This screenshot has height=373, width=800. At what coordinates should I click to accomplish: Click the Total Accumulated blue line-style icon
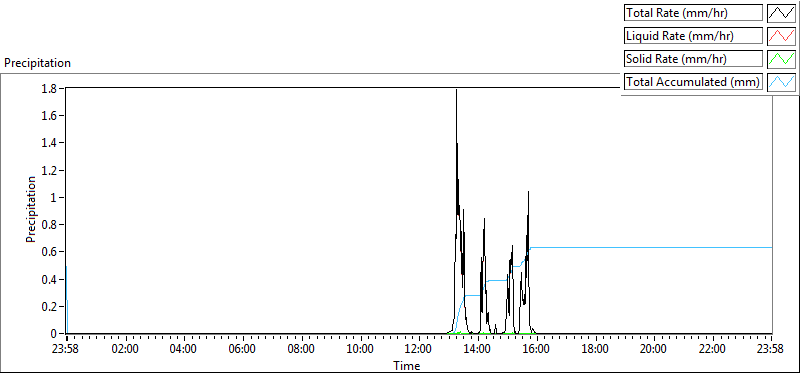click(782, 82)
